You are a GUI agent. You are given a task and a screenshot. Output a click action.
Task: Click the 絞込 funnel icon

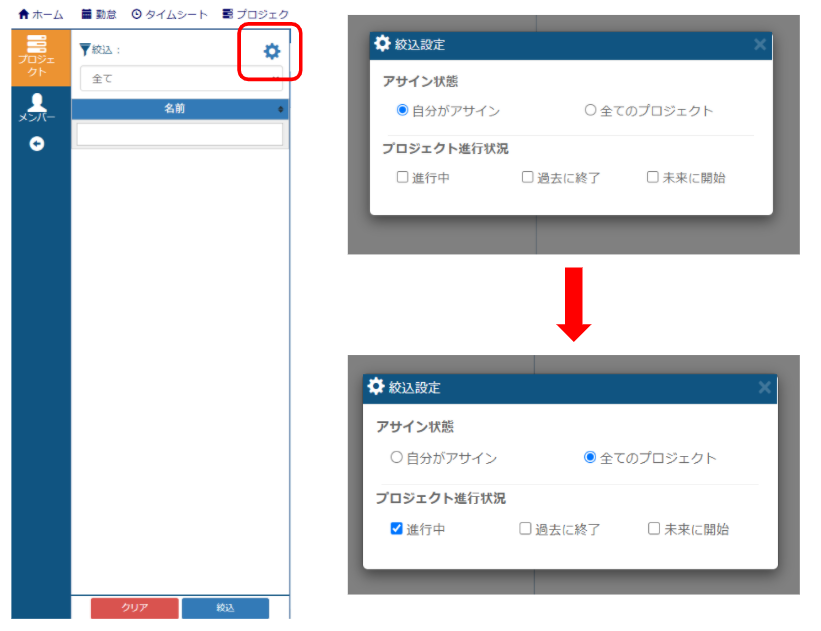(x=84, y=50)
